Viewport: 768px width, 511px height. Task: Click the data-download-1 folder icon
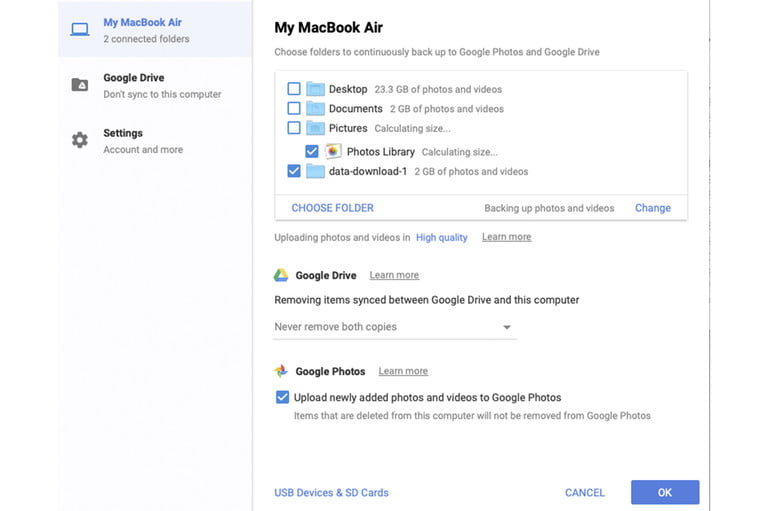(315, 171)
